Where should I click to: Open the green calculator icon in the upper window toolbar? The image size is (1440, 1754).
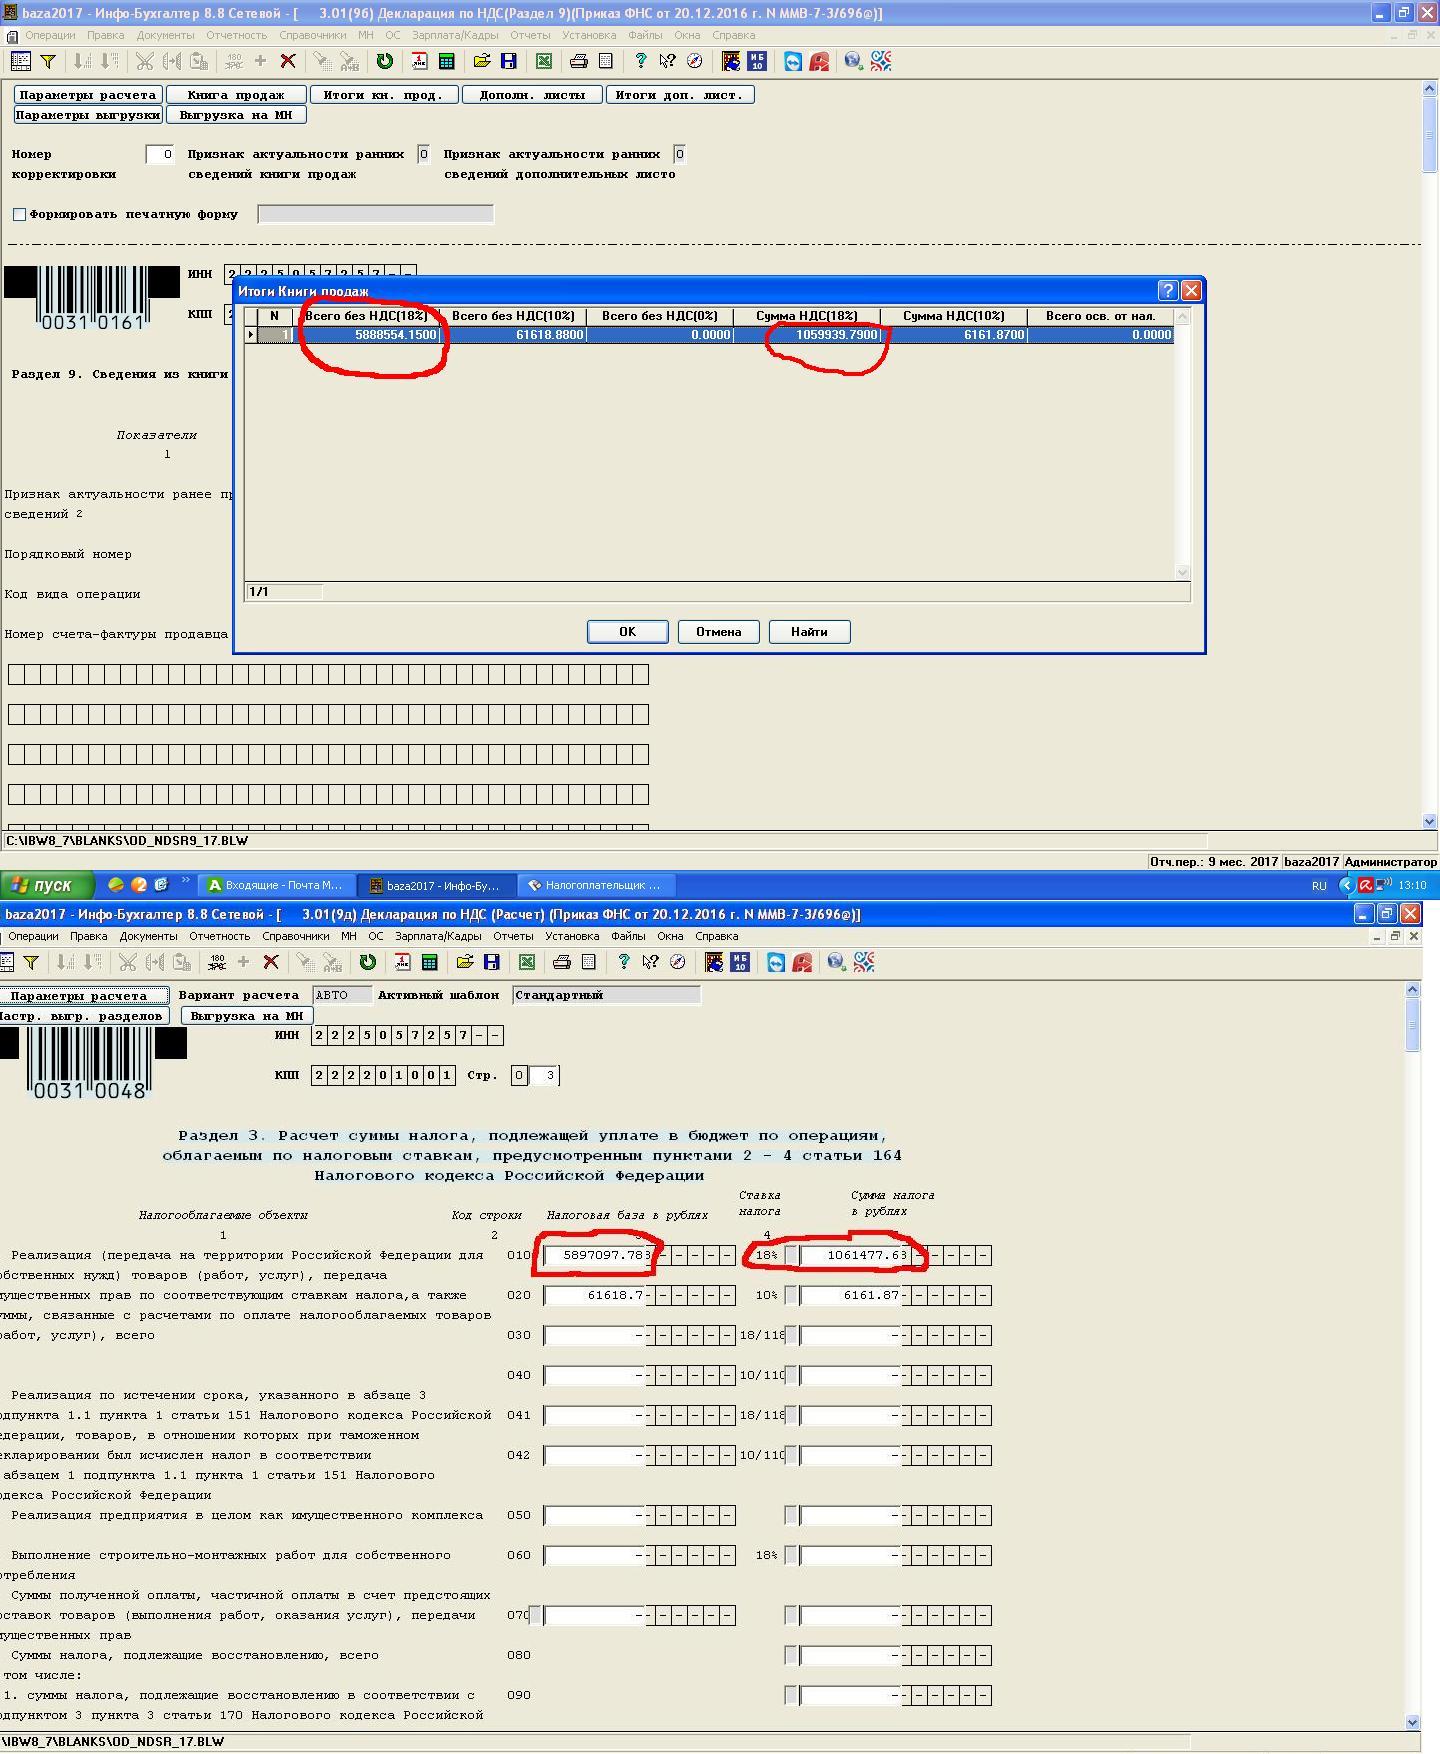coord(446,61)
